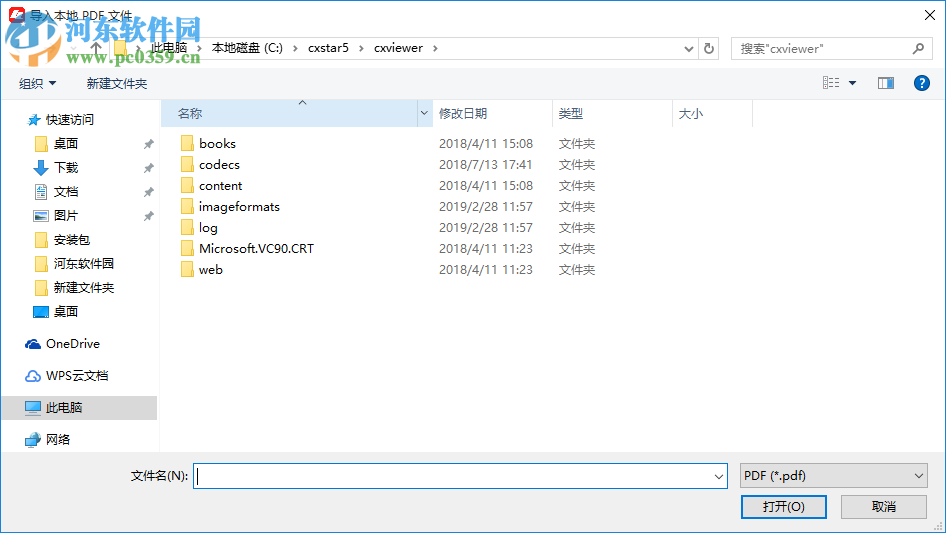Click the WPS云文档 cloud icon

(x=33, y=376)
